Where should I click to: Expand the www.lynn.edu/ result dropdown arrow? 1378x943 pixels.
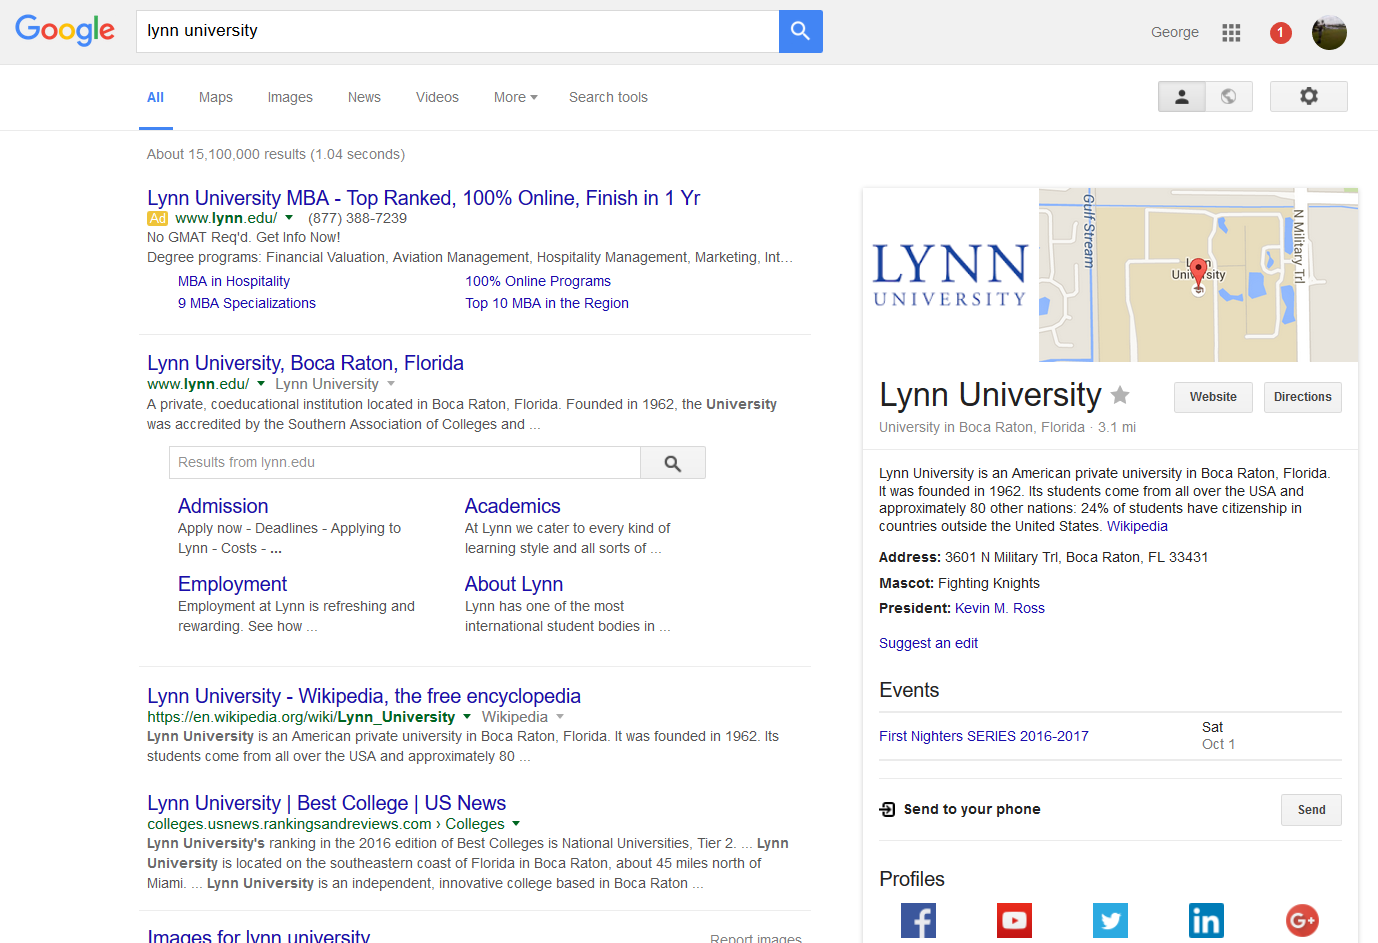tap(261, 384)
